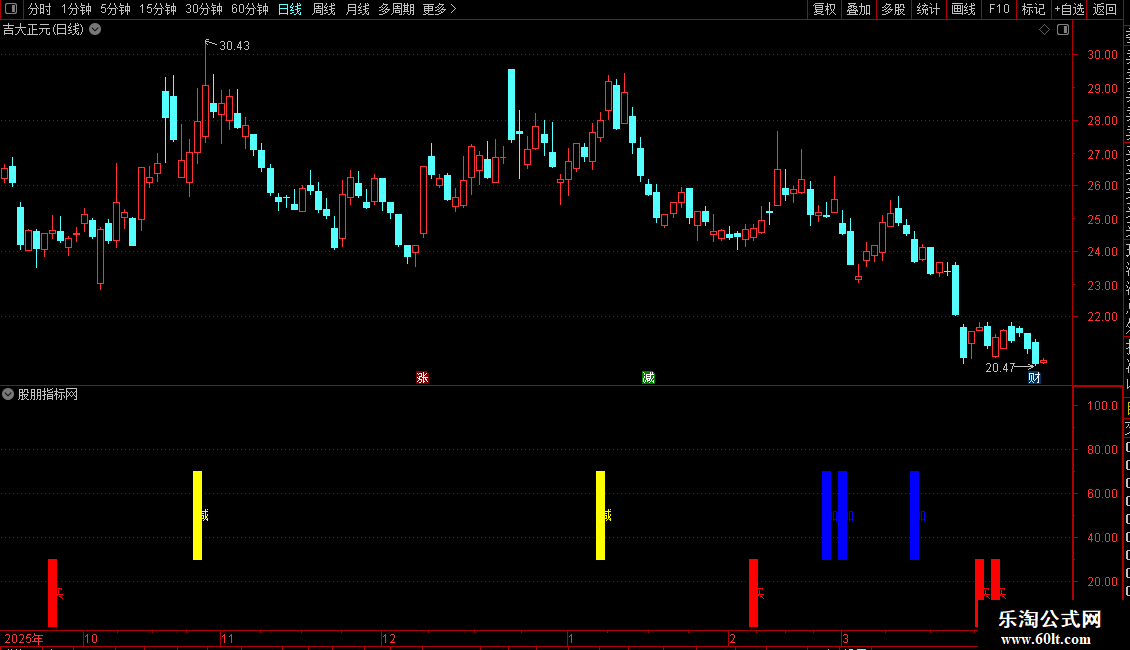Select the 日线 daily chart tab
This screenshot has height=650, width=1130.
290,9
